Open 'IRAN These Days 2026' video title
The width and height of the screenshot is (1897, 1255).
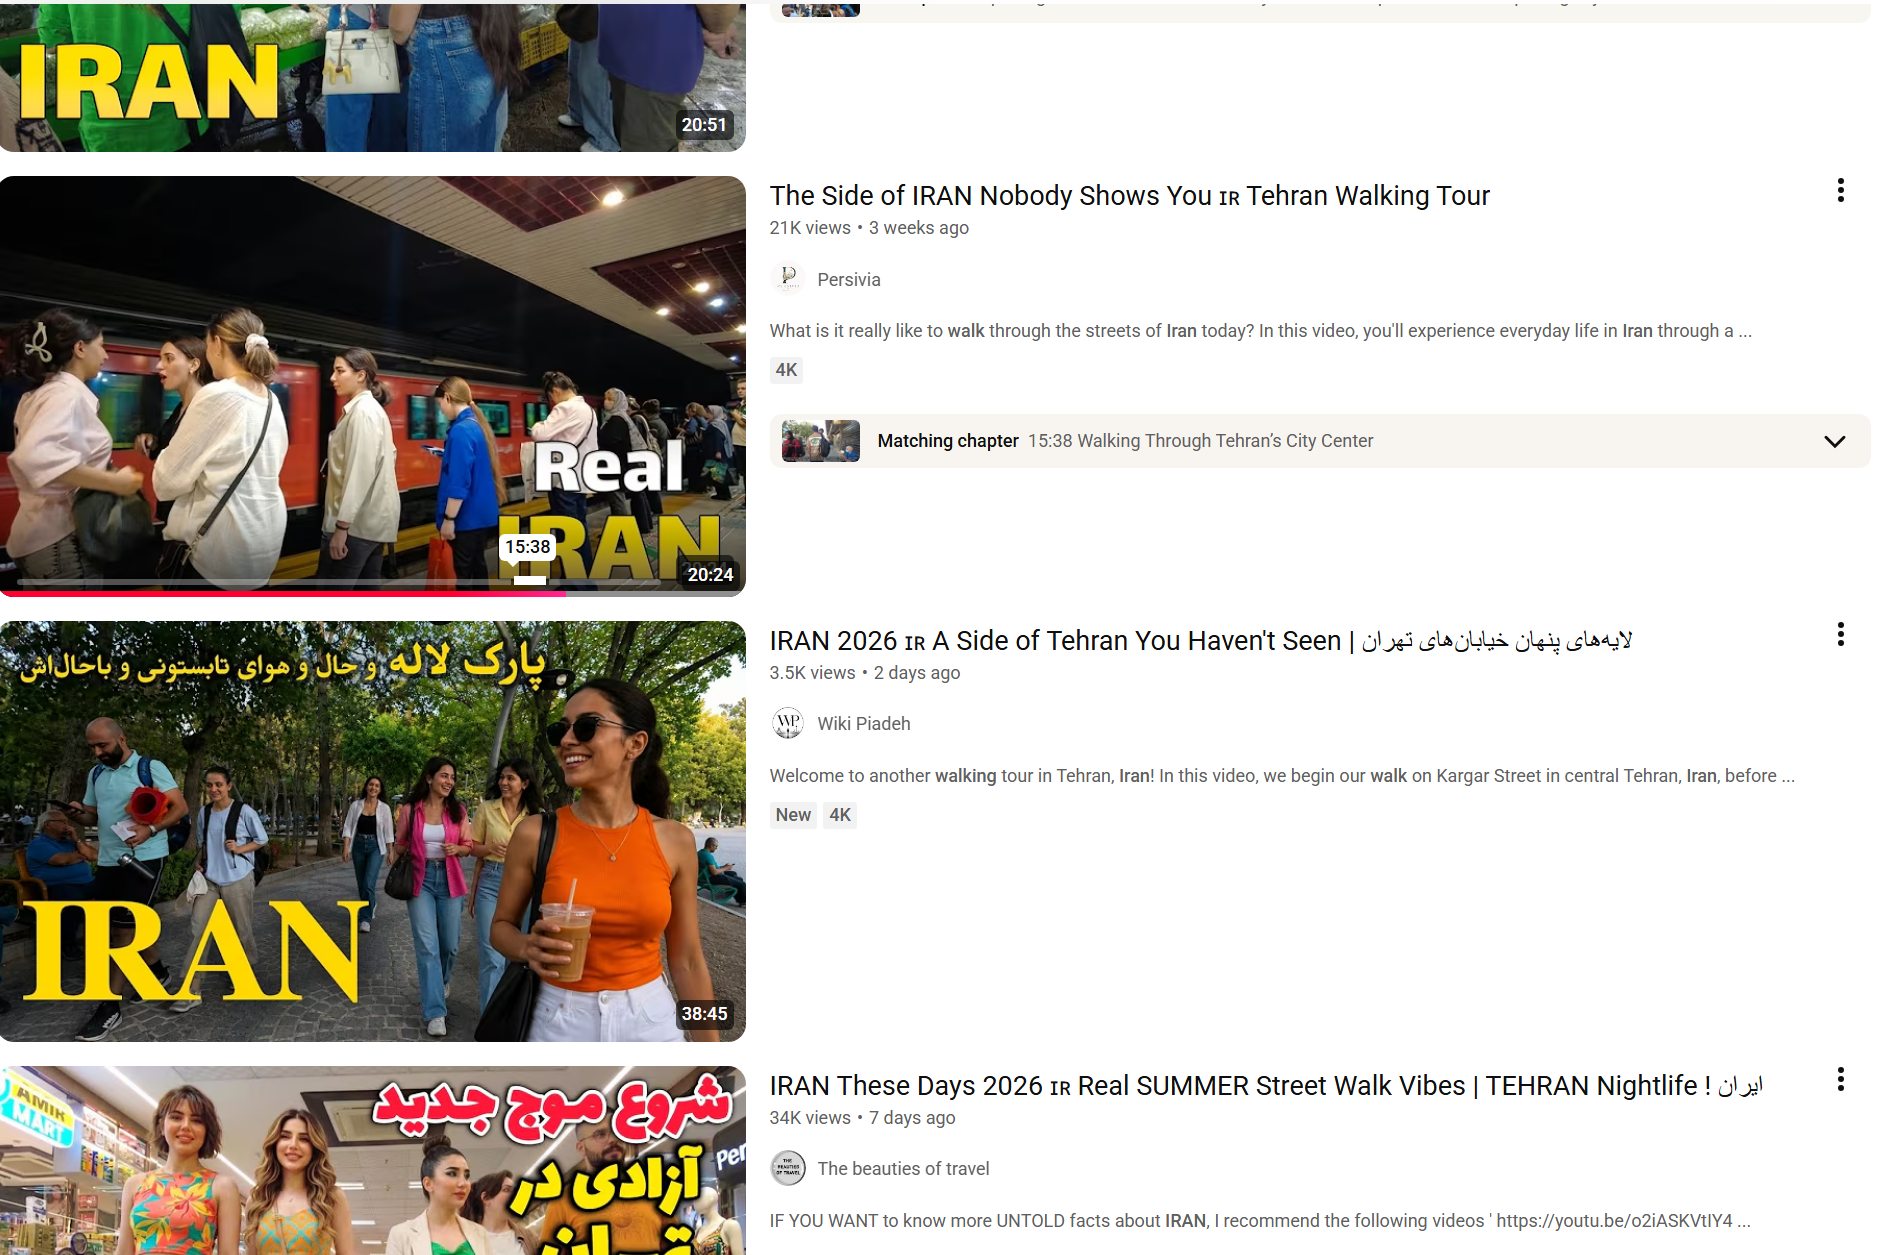[x=1265, y=1086]
